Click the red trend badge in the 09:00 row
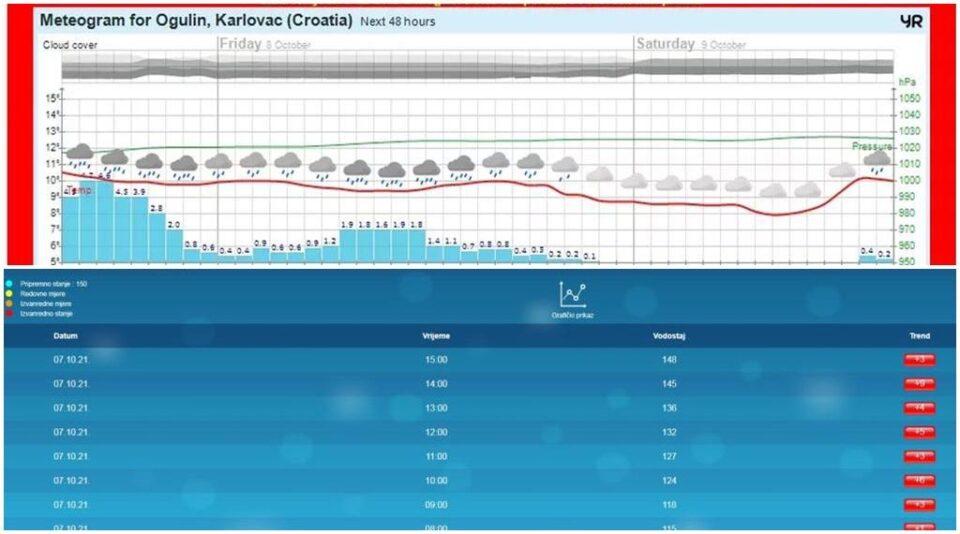 920,505
